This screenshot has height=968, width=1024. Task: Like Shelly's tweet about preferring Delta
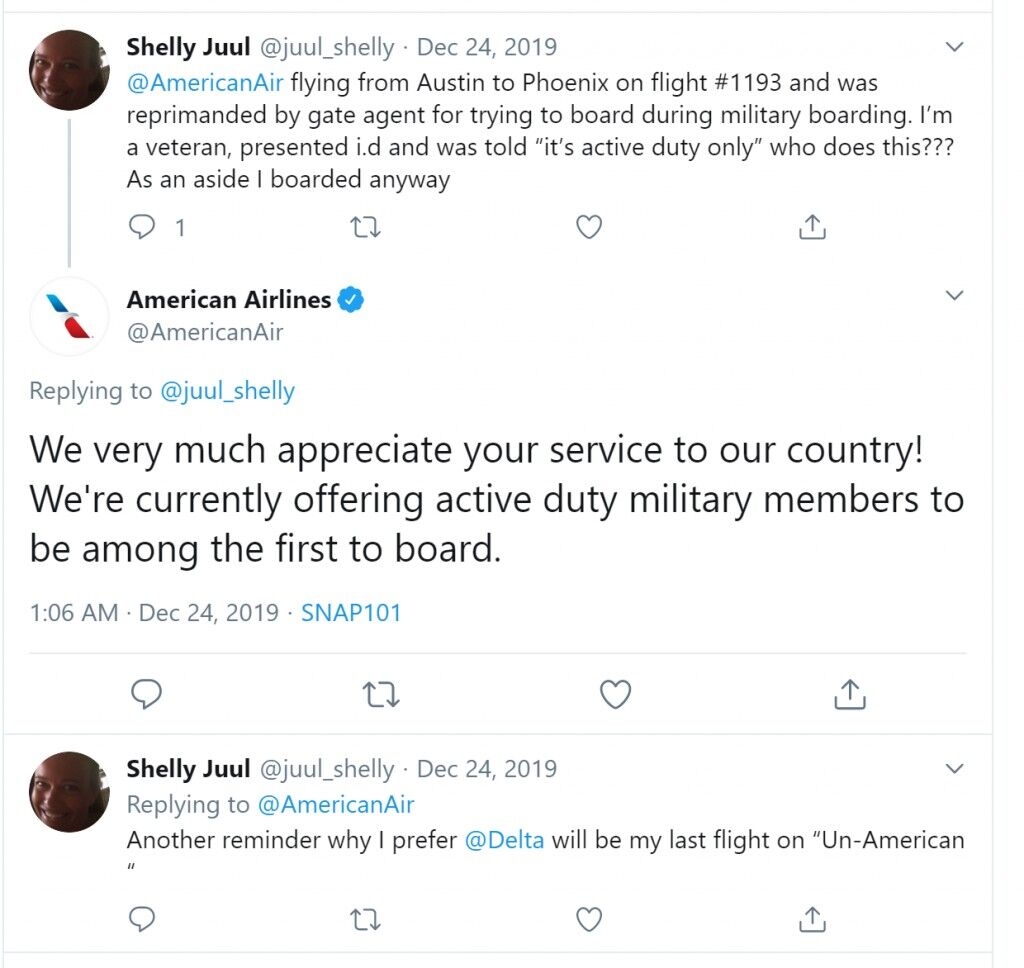[588, 919]
